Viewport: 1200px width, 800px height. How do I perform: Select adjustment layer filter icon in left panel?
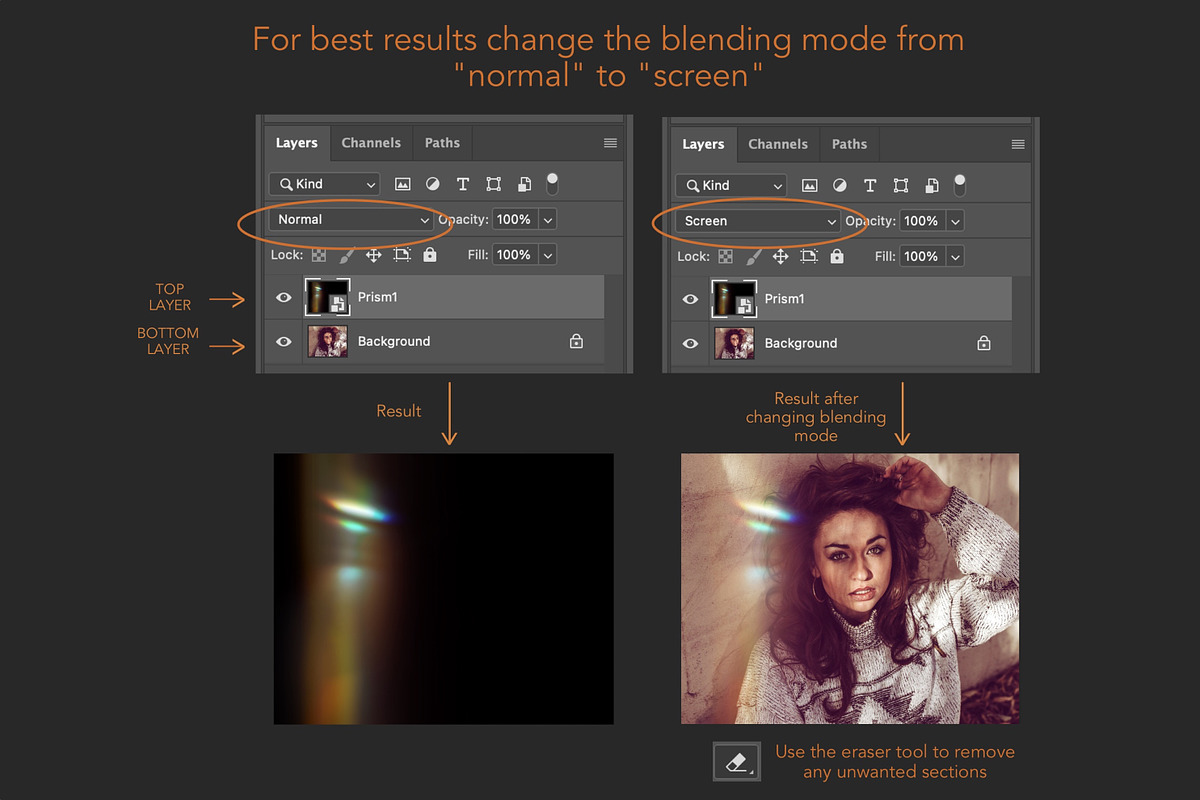[x=432, y=184]
